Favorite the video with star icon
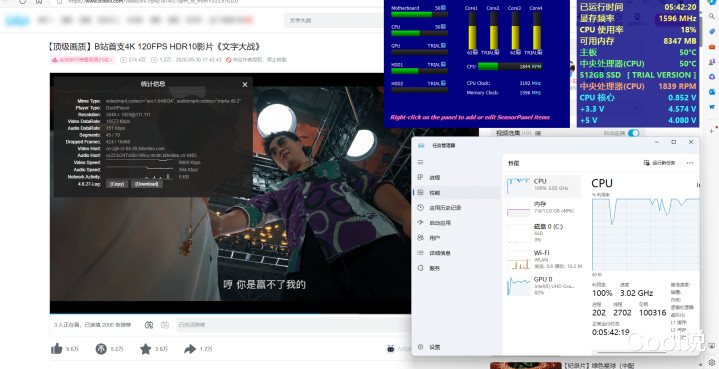The image size is (719, 369). point(145,349)
